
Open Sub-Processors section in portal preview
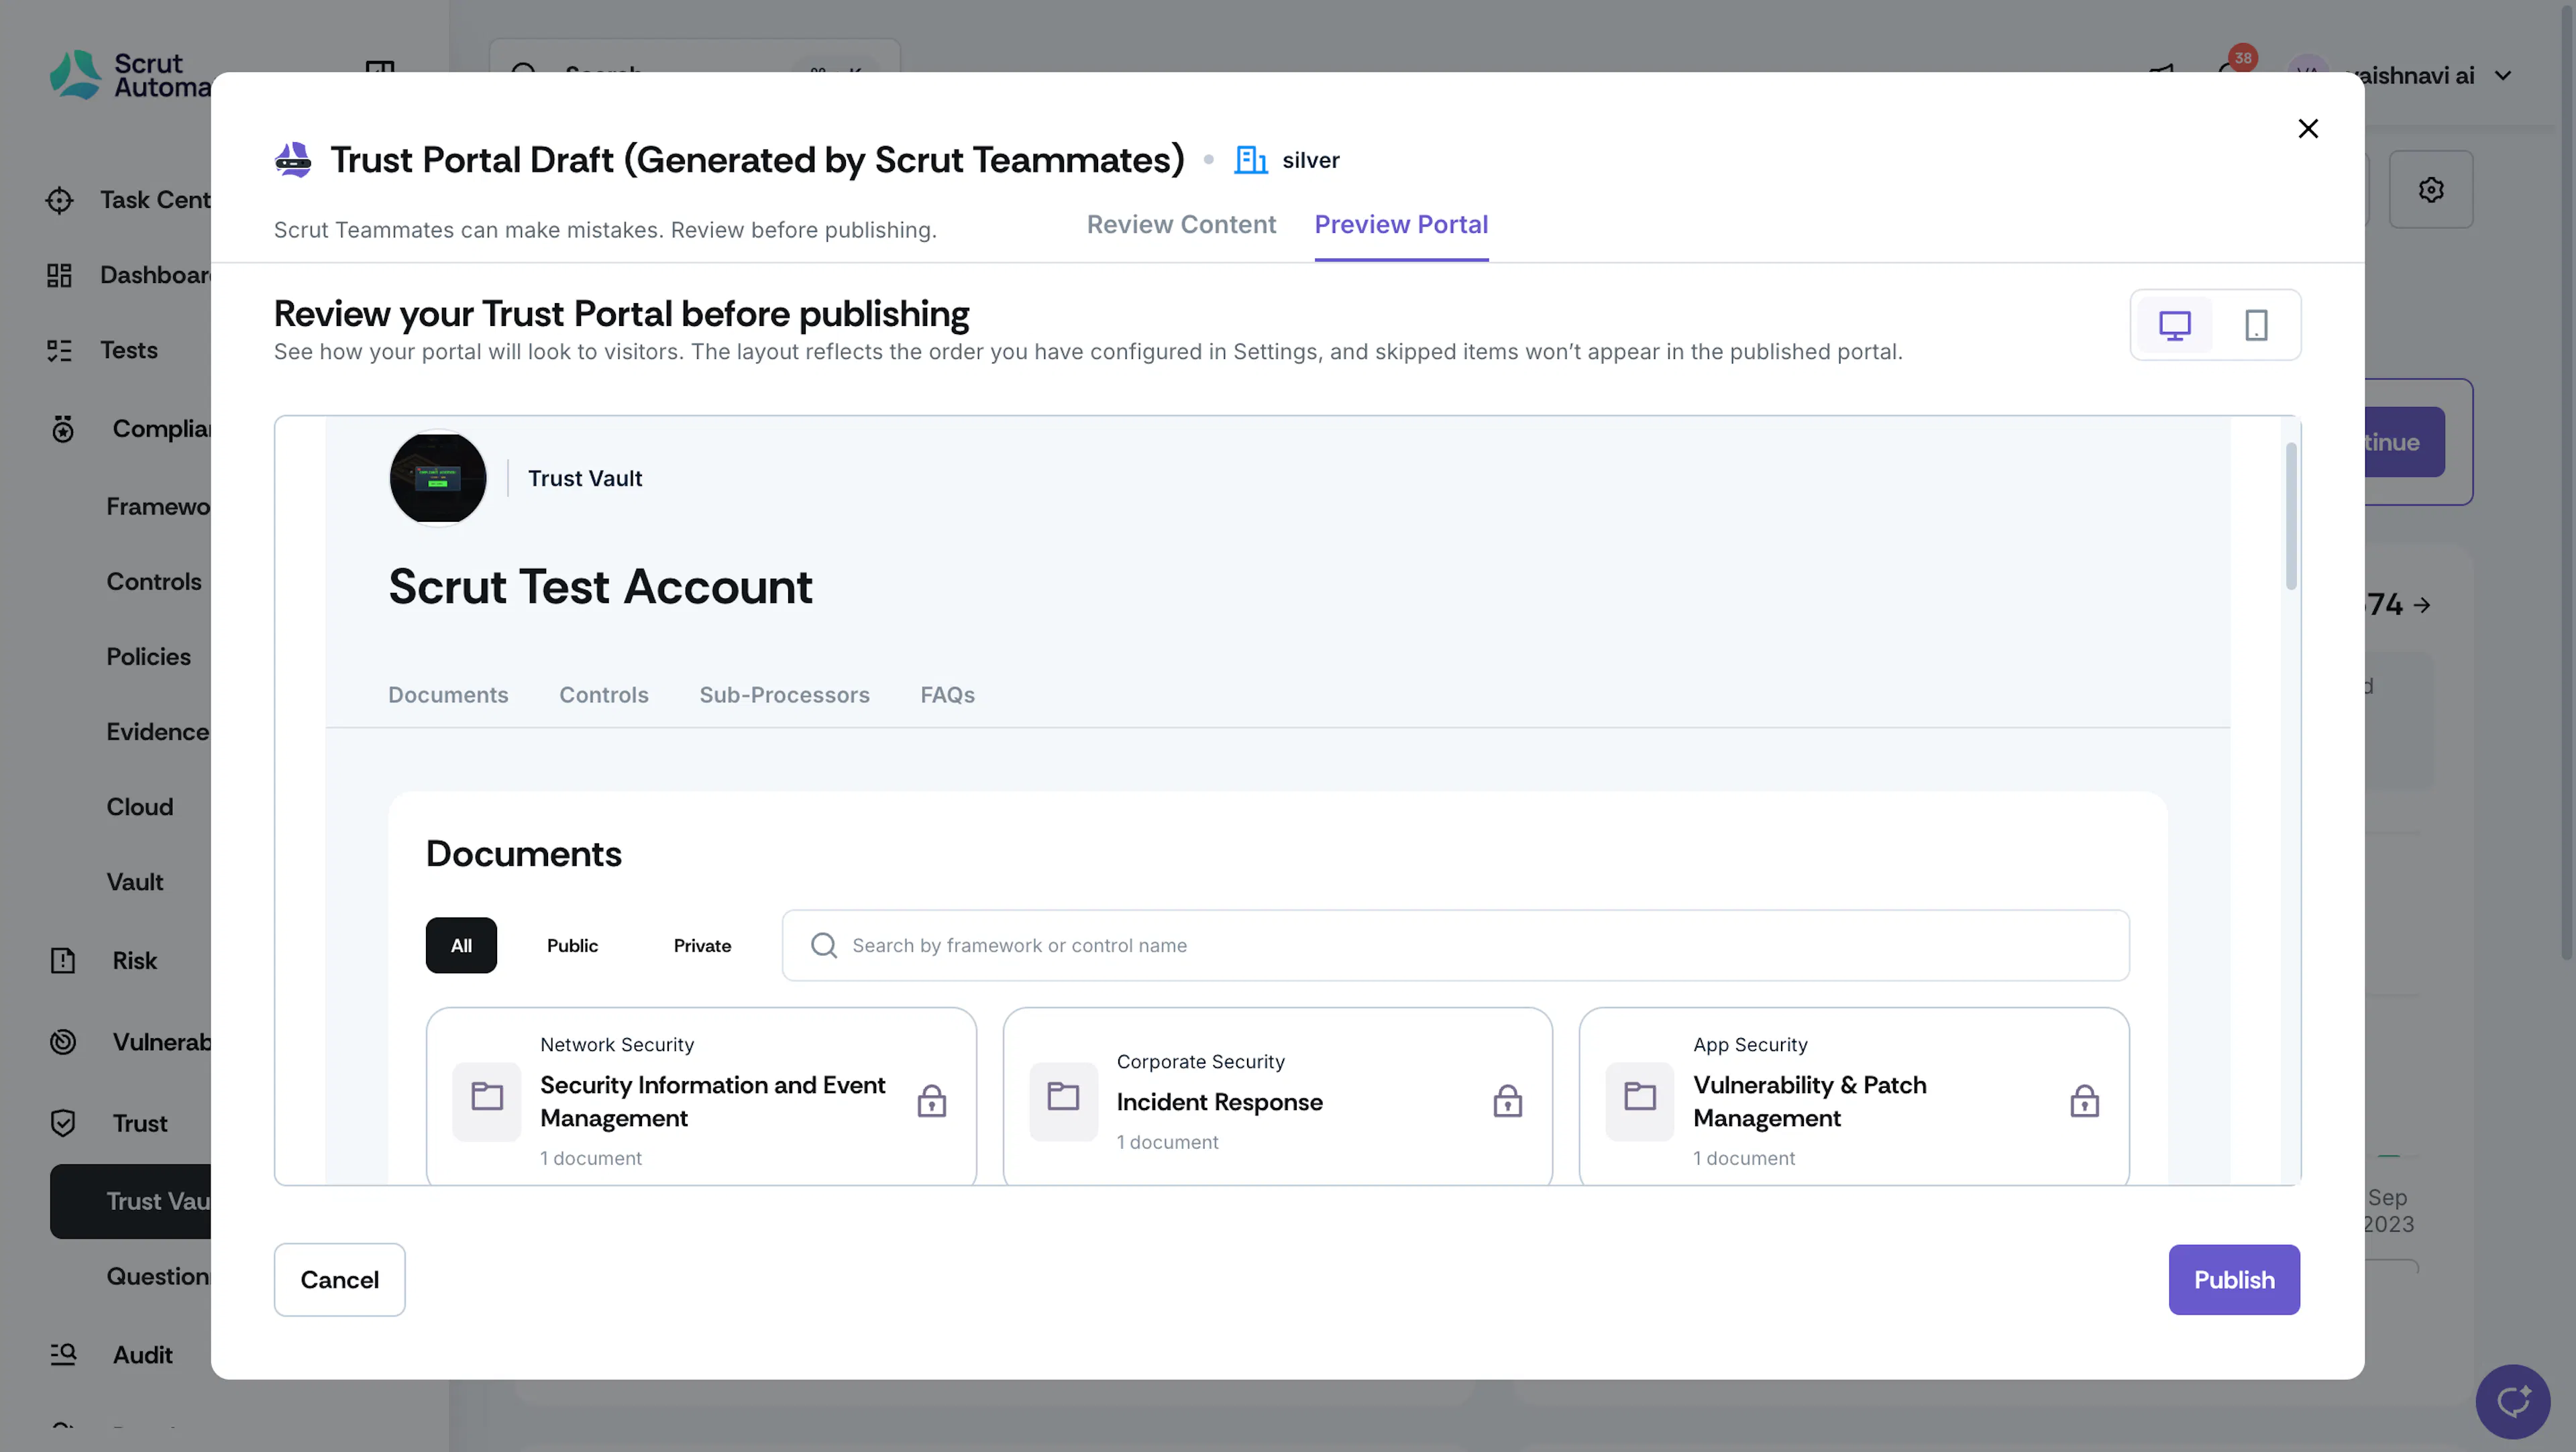[784, 695]
